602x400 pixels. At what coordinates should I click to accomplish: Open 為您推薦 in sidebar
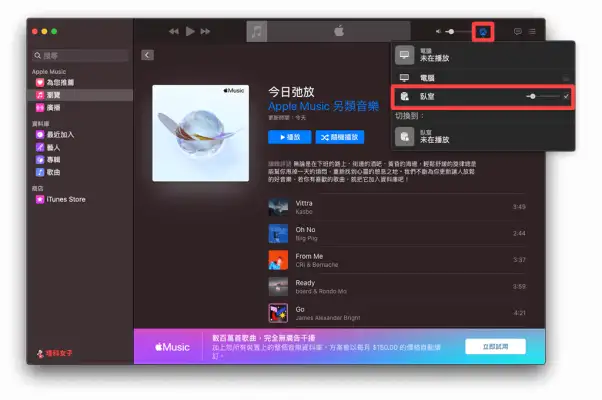80,83
